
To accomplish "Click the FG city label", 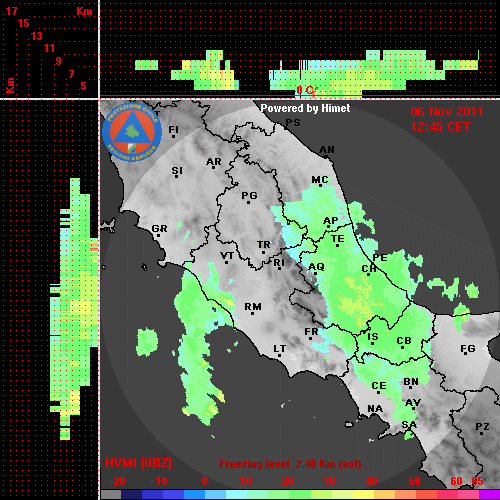I will (468, 350).
